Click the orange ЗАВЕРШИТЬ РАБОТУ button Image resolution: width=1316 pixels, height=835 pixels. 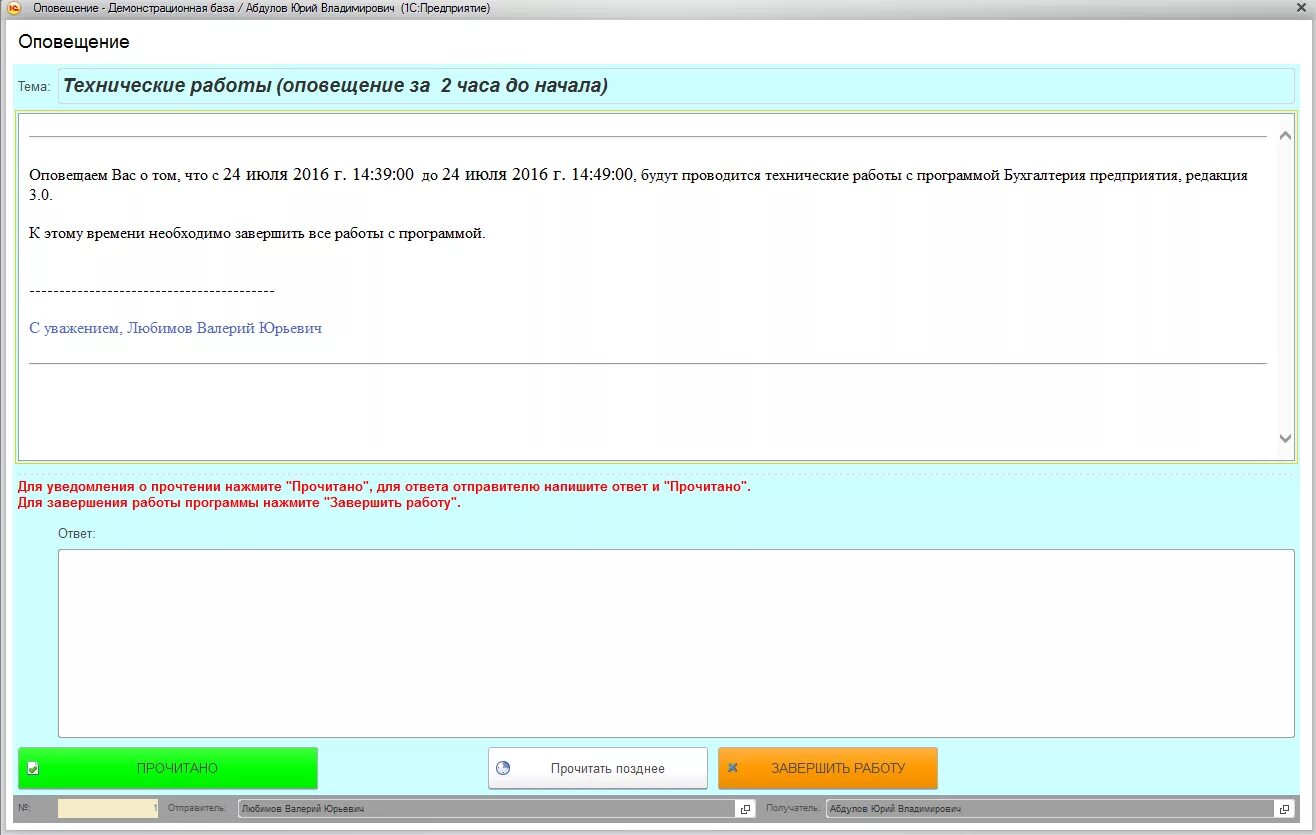(828, 768)
